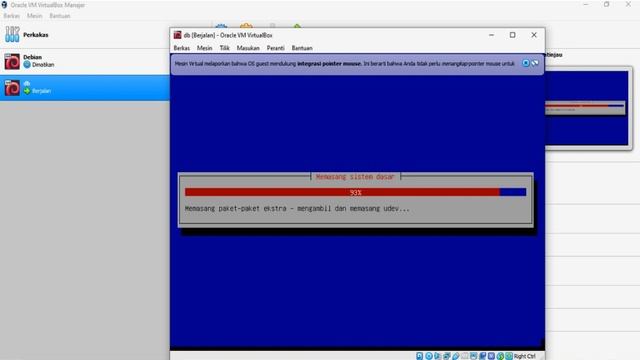Open Mesin menu in the db VM window

click(204, 48)
